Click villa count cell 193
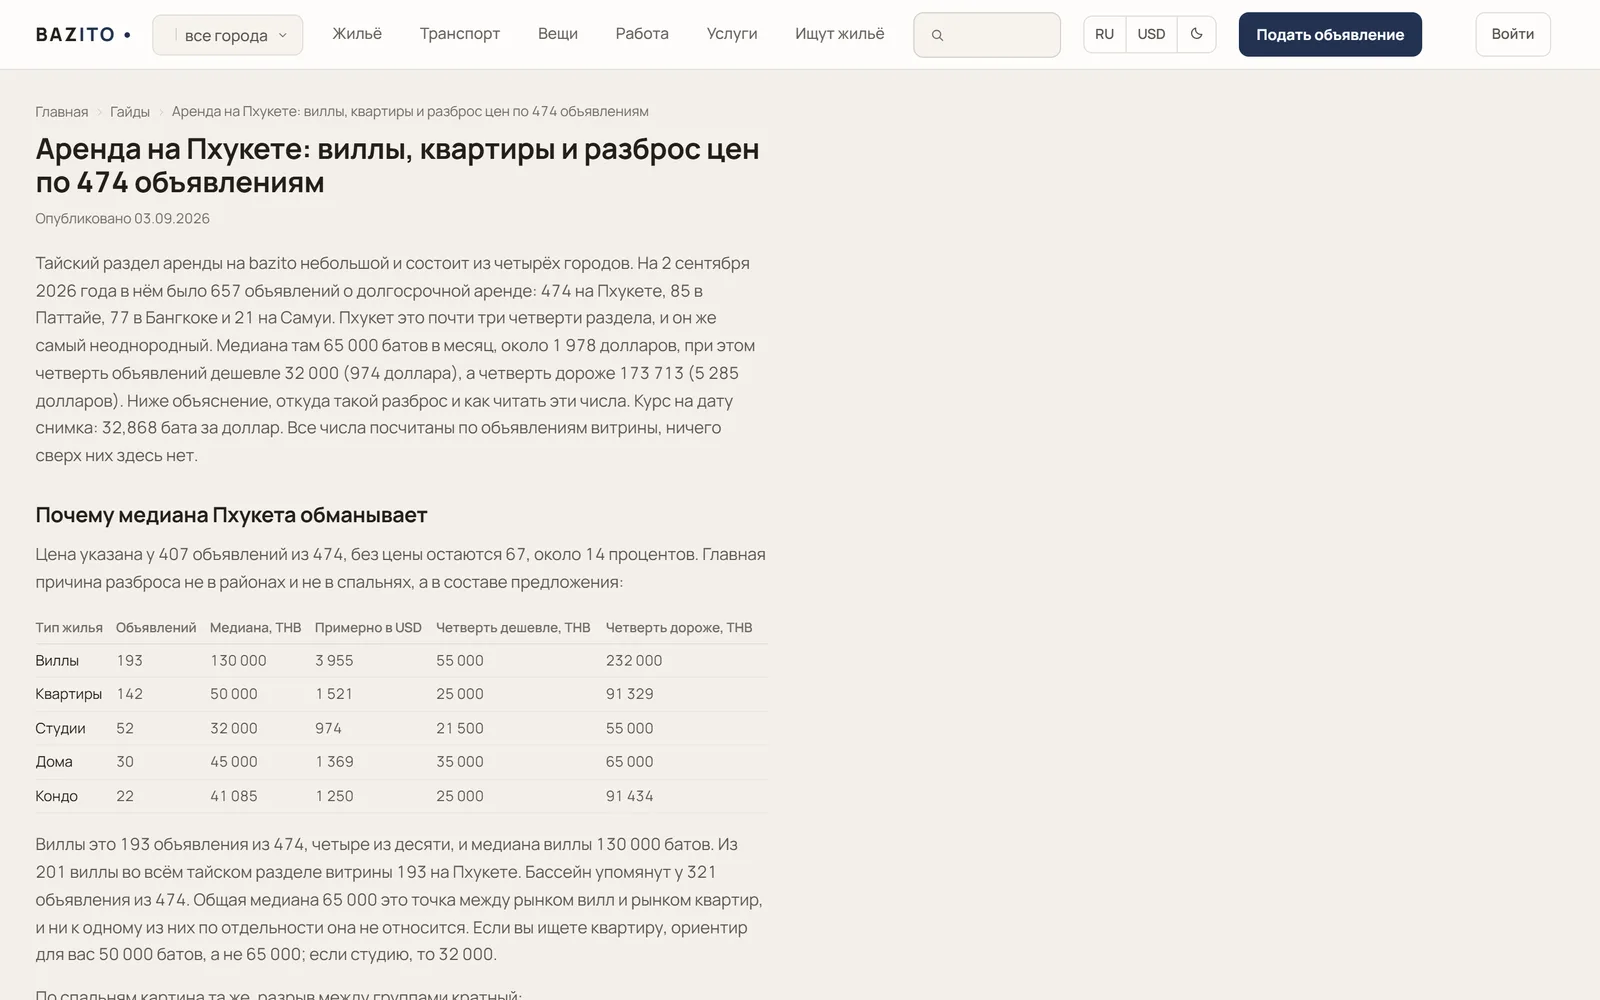This screenshot has width=1600, height=1000. point(129,660)
